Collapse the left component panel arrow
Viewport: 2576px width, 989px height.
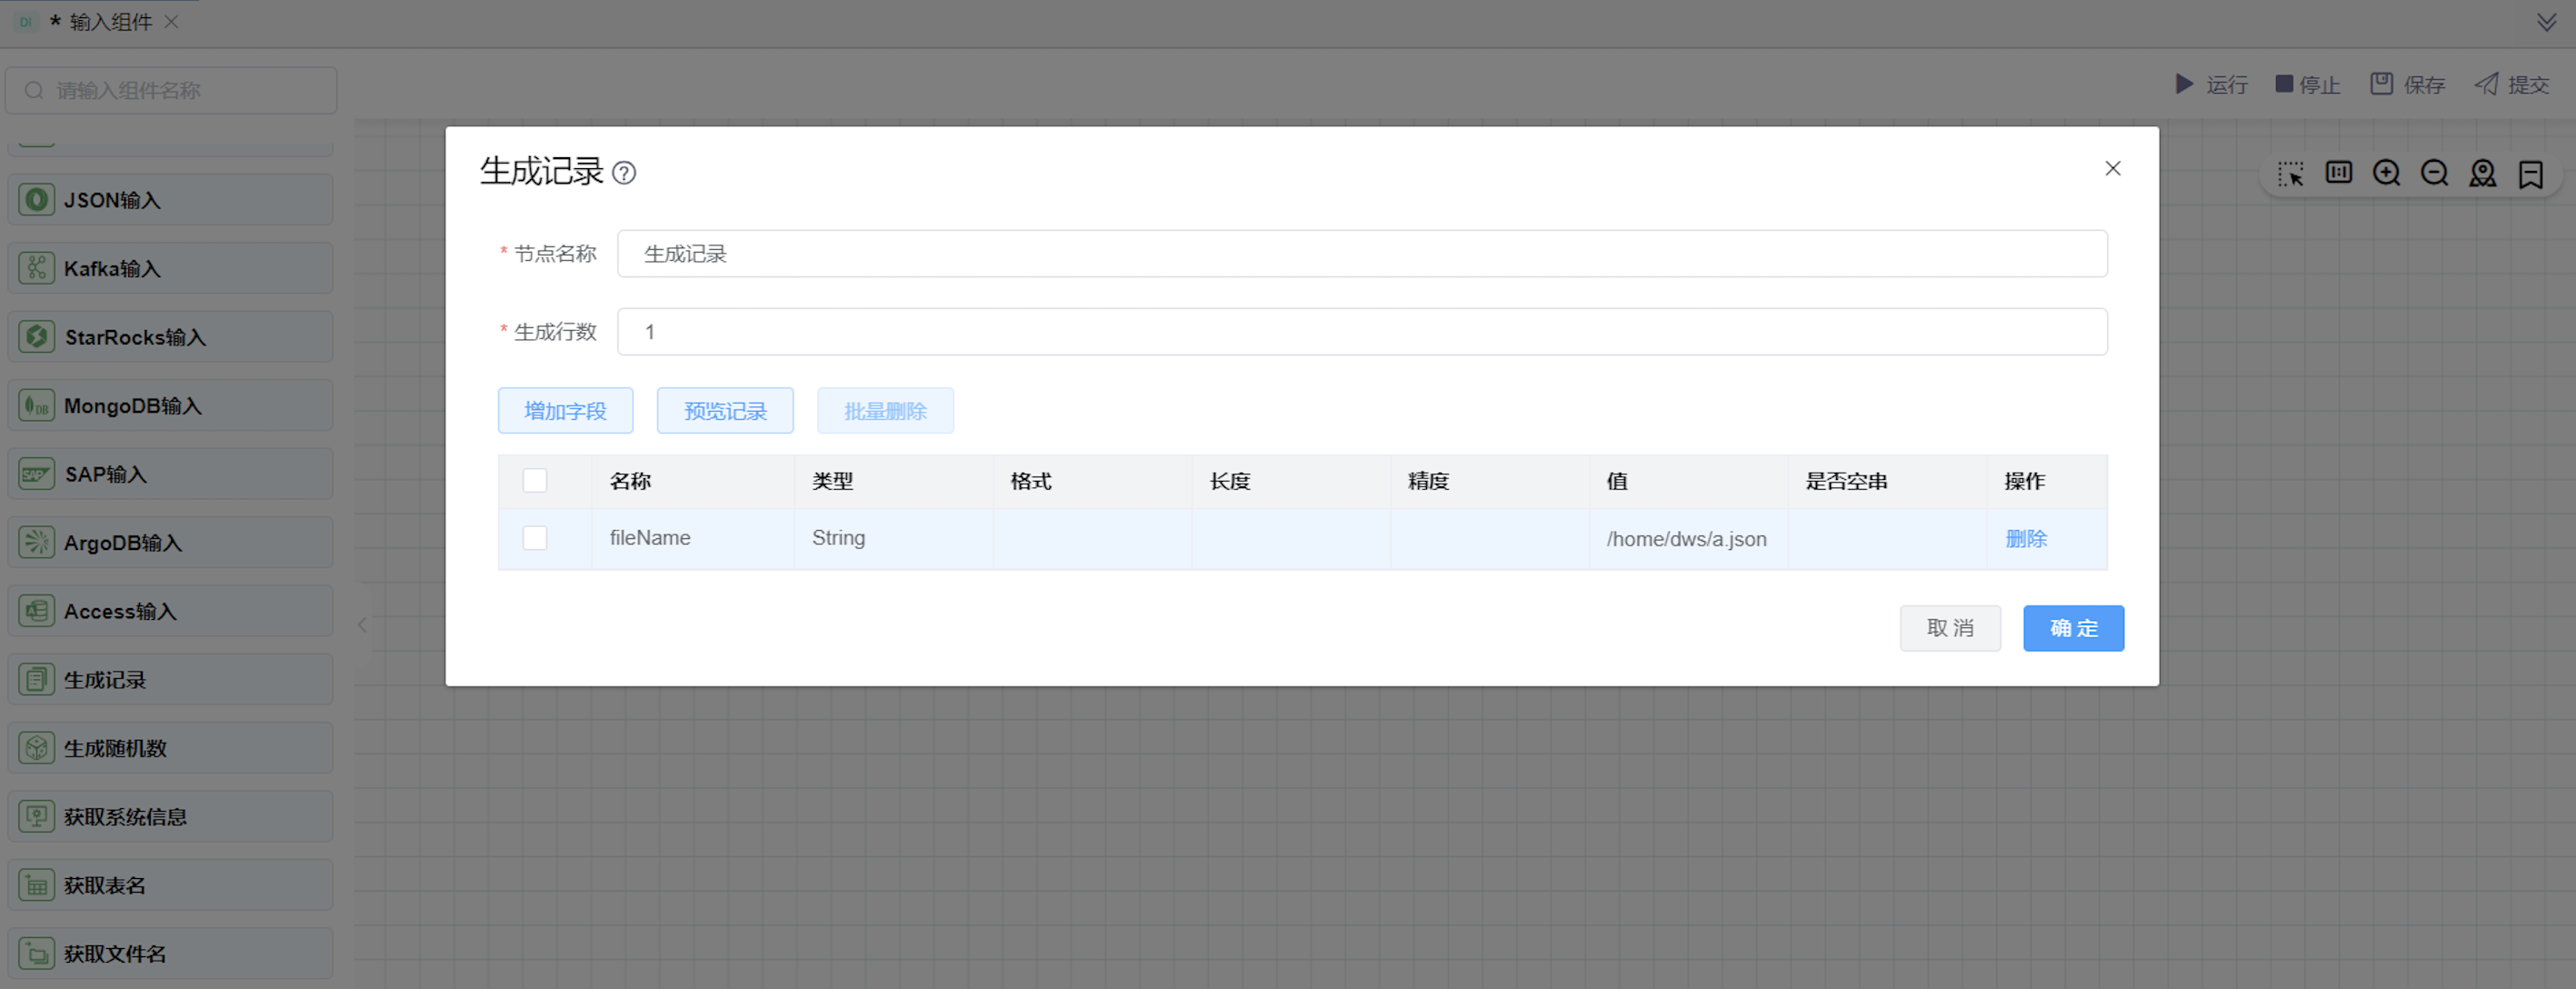point(362,625)
